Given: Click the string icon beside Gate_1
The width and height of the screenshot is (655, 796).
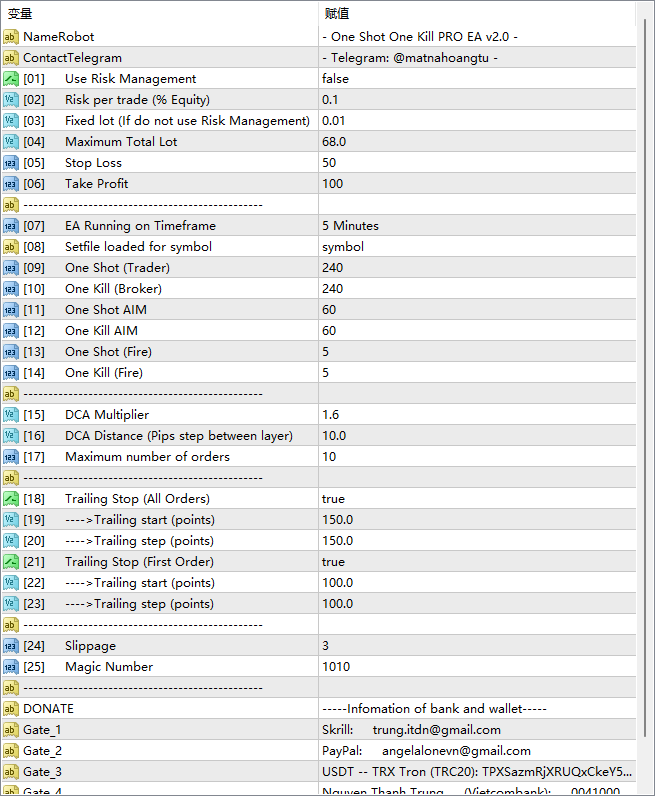Looking at the screenshot, I should pyautogui.click(x=11, y=729).
